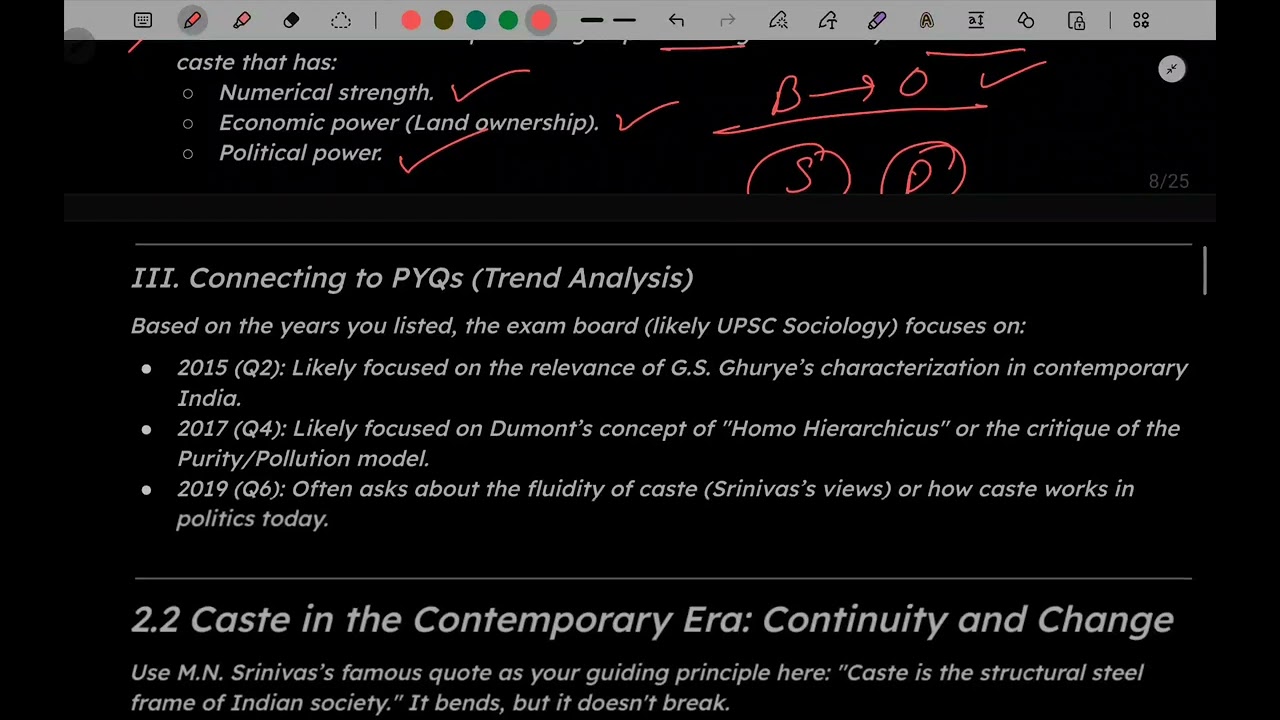Screen dimensions: 1280x720
Task: Click the words 'Homo Hierarchicus' in the 2017 bullet
Action: pos(835,429)
